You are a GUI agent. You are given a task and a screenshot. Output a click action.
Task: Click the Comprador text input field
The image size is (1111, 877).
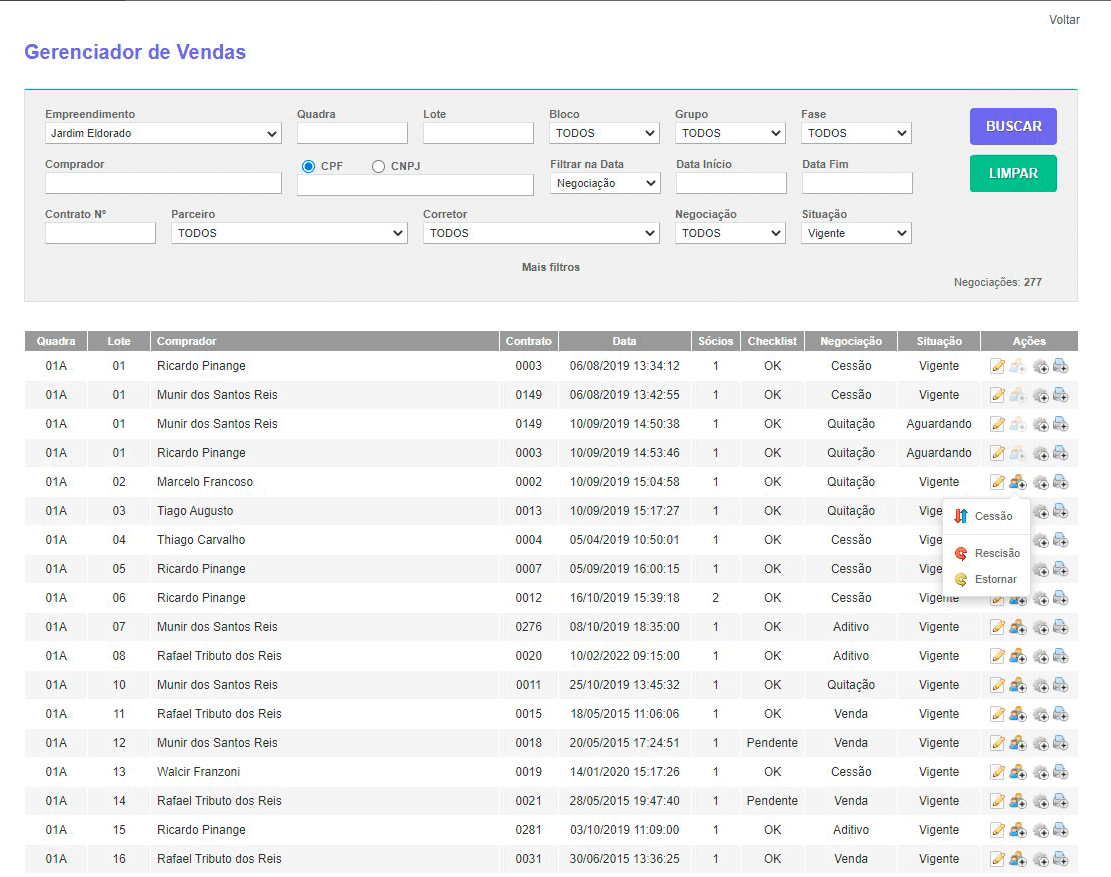163,183
